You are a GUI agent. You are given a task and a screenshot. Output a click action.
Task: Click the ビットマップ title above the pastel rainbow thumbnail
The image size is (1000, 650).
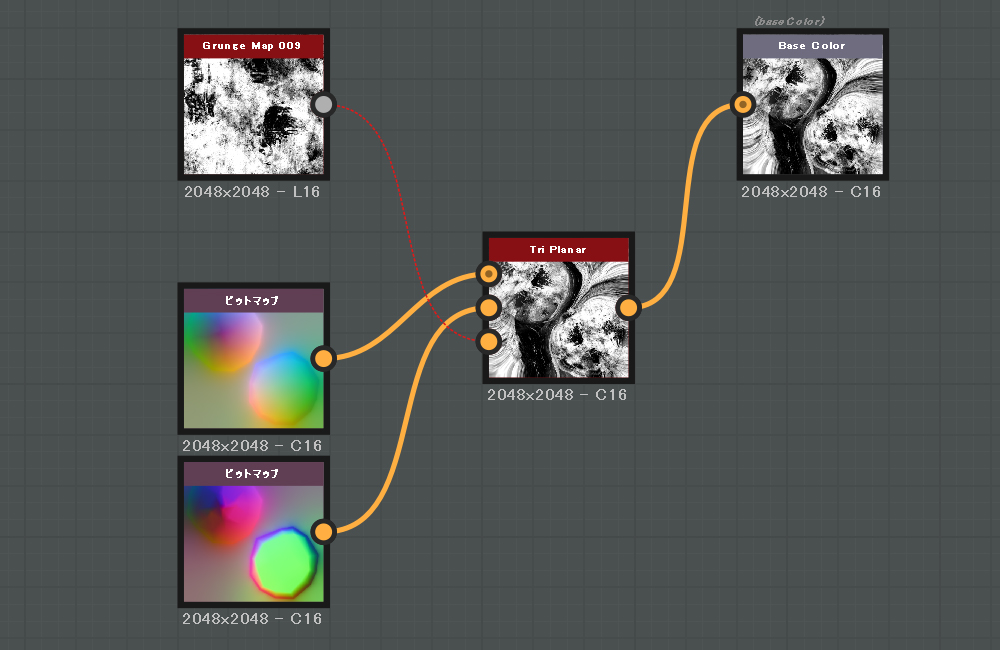point(253,300)
